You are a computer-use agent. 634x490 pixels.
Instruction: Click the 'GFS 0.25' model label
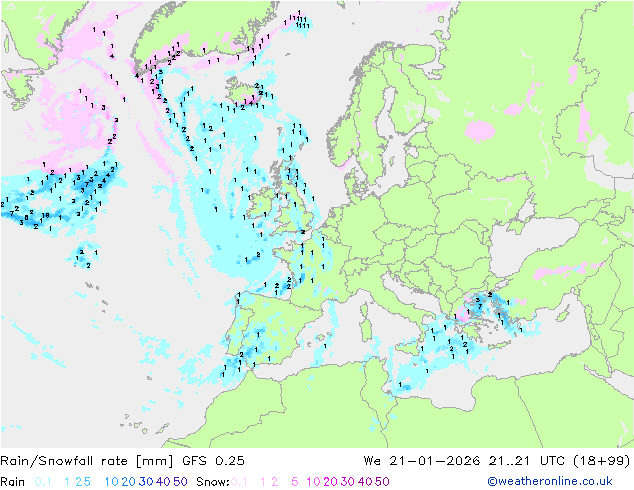coord(213,461)
